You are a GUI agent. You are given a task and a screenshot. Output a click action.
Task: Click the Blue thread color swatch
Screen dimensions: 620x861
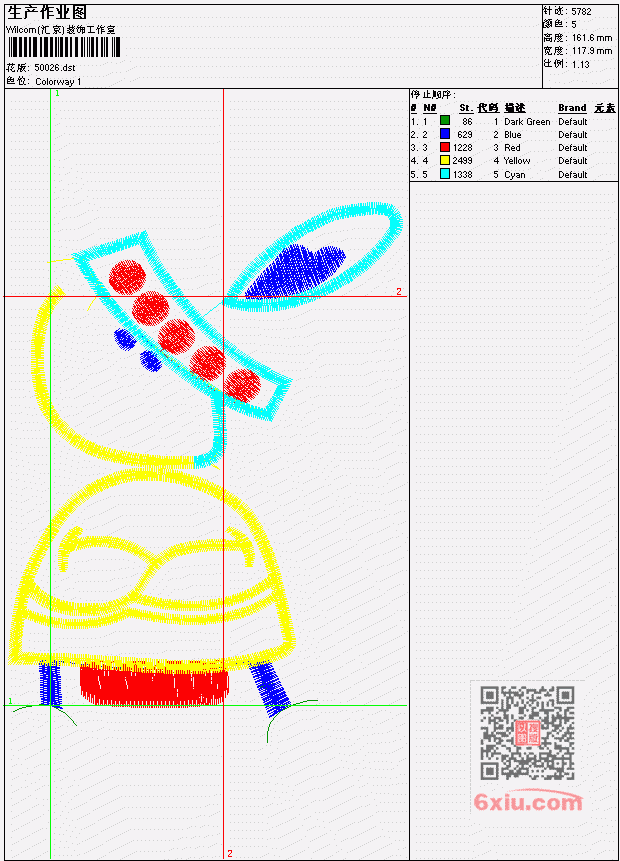click(x=445, y=134)
